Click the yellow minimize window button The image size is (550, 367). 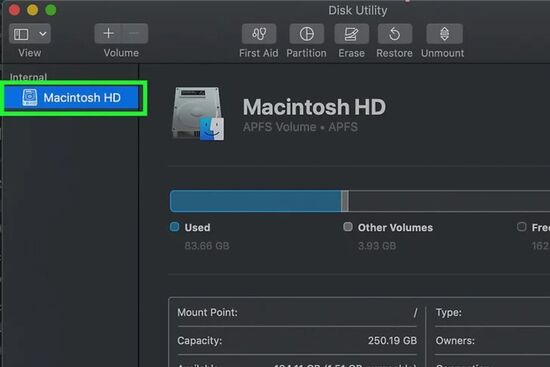pyautogui.click(x=33, y=10)
